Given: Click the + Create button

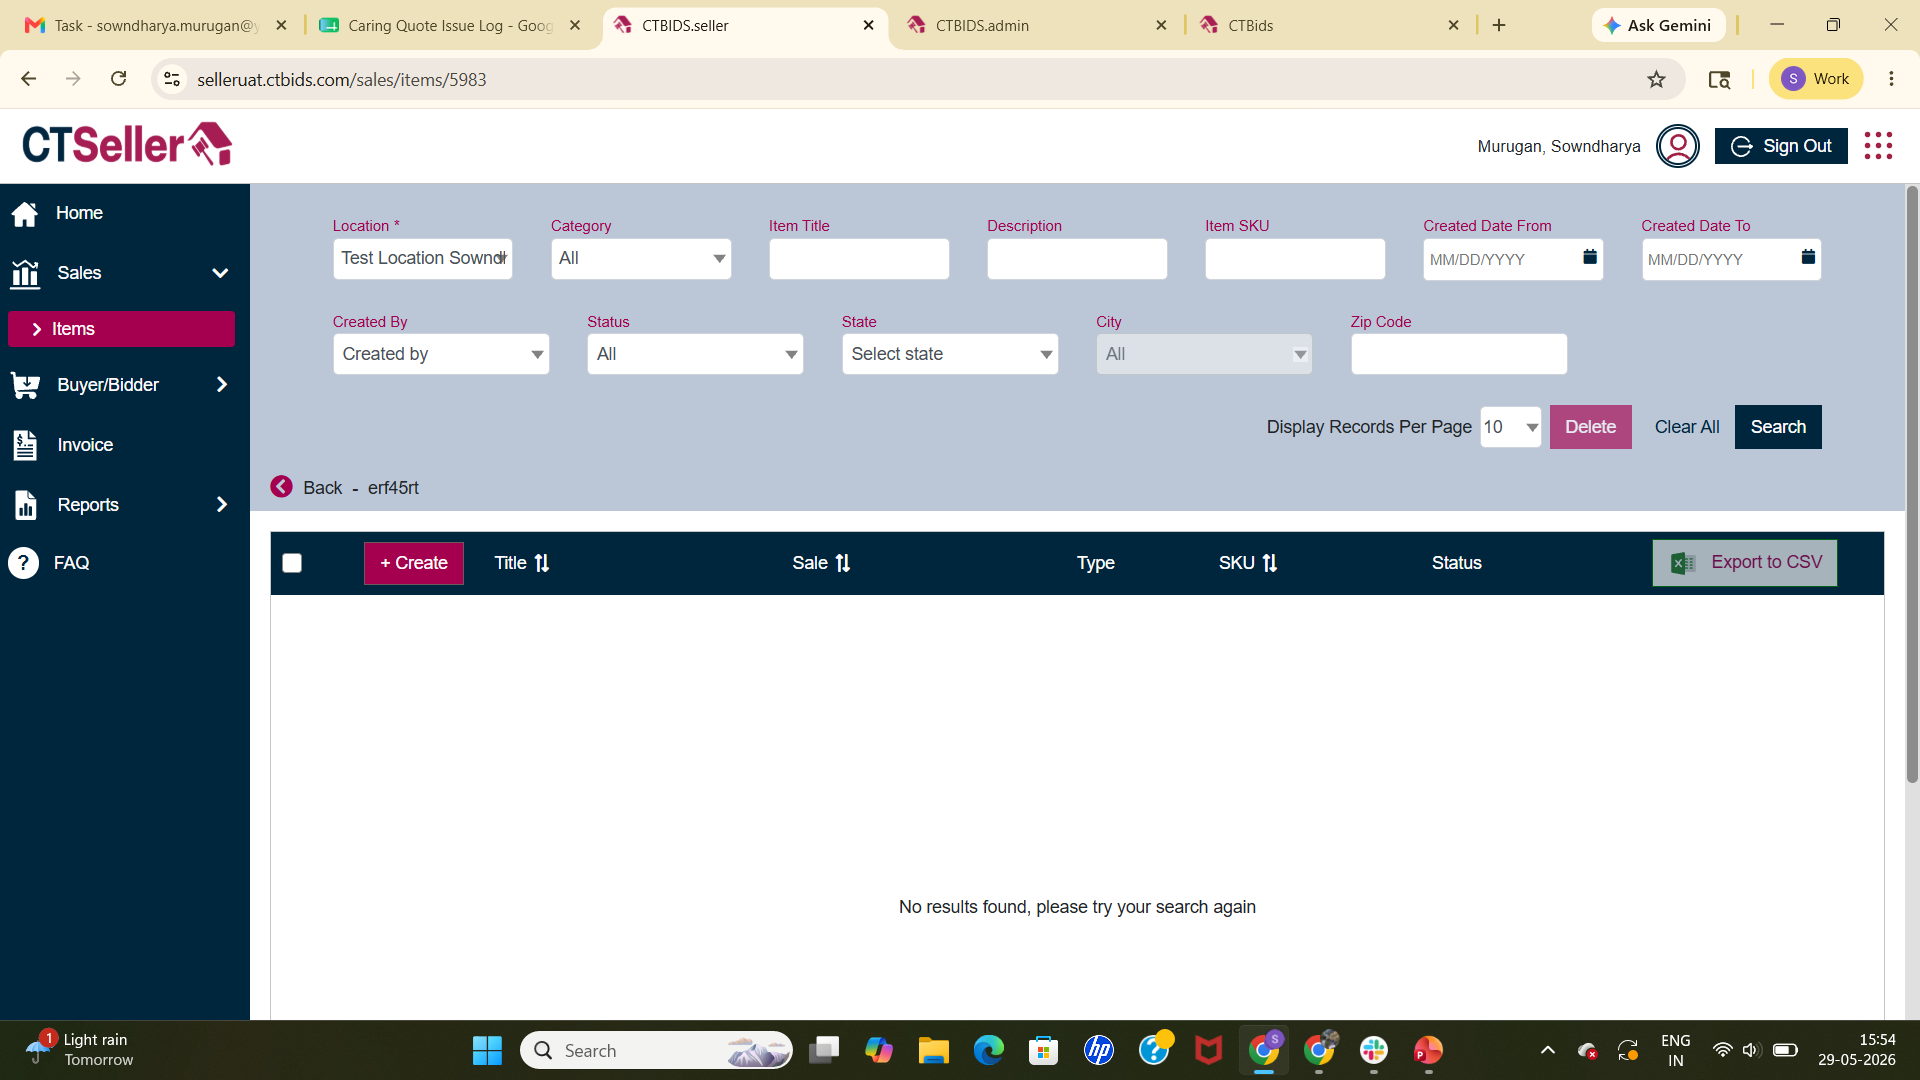Looking at the screenshot, I should 414,563.
